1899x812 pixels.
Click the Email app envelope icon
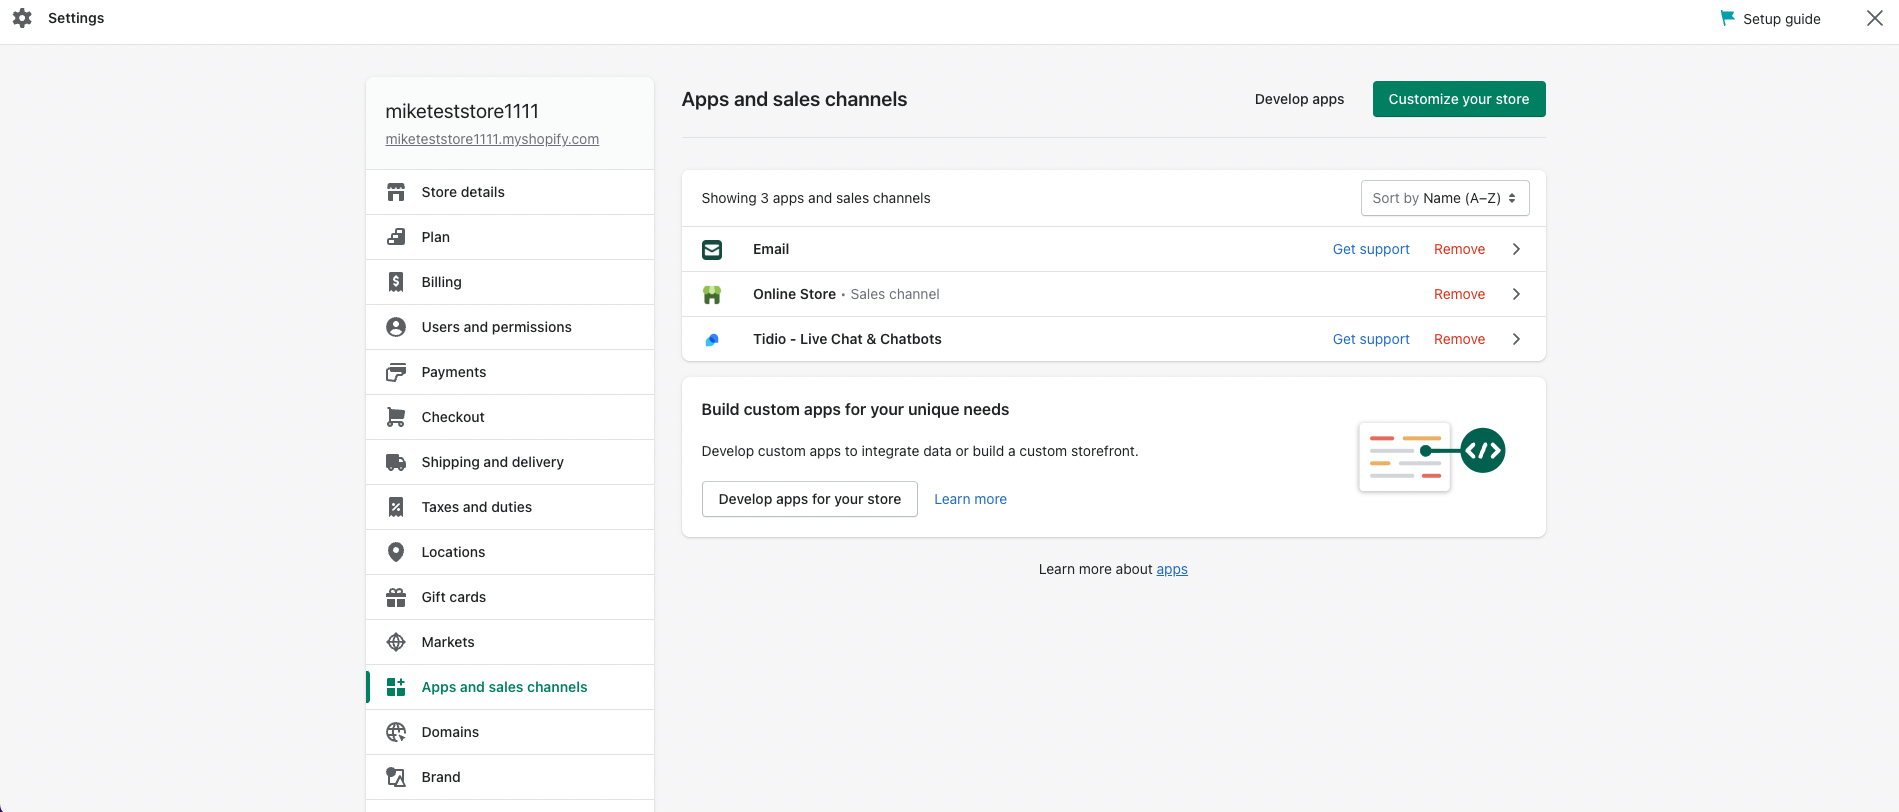coord(712,249)
